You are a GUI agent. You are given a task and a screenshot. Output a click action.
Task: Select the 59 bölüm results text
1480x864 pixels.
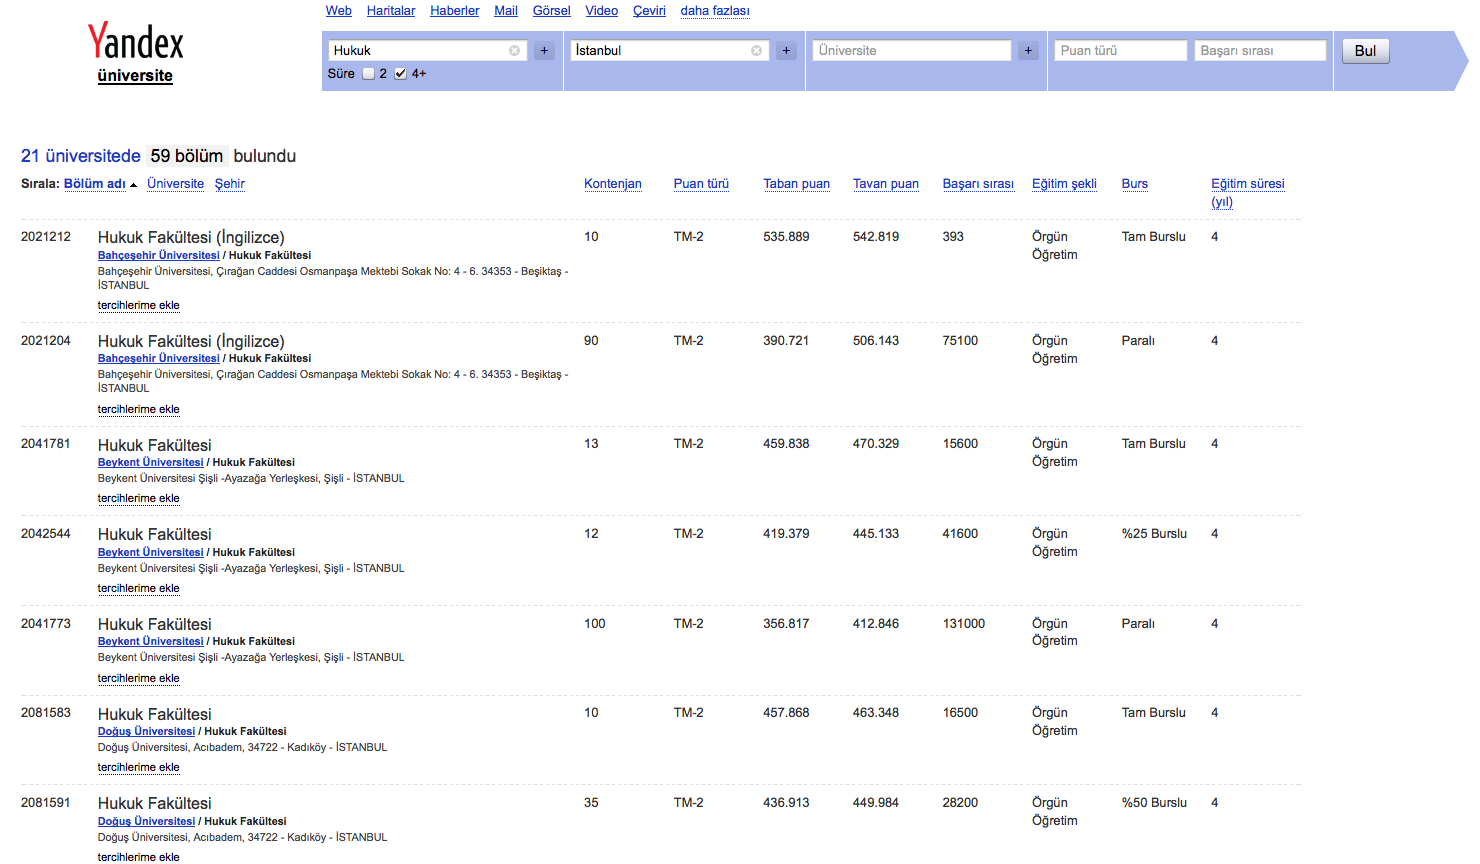pyautogui.click(x=187, y=156)
